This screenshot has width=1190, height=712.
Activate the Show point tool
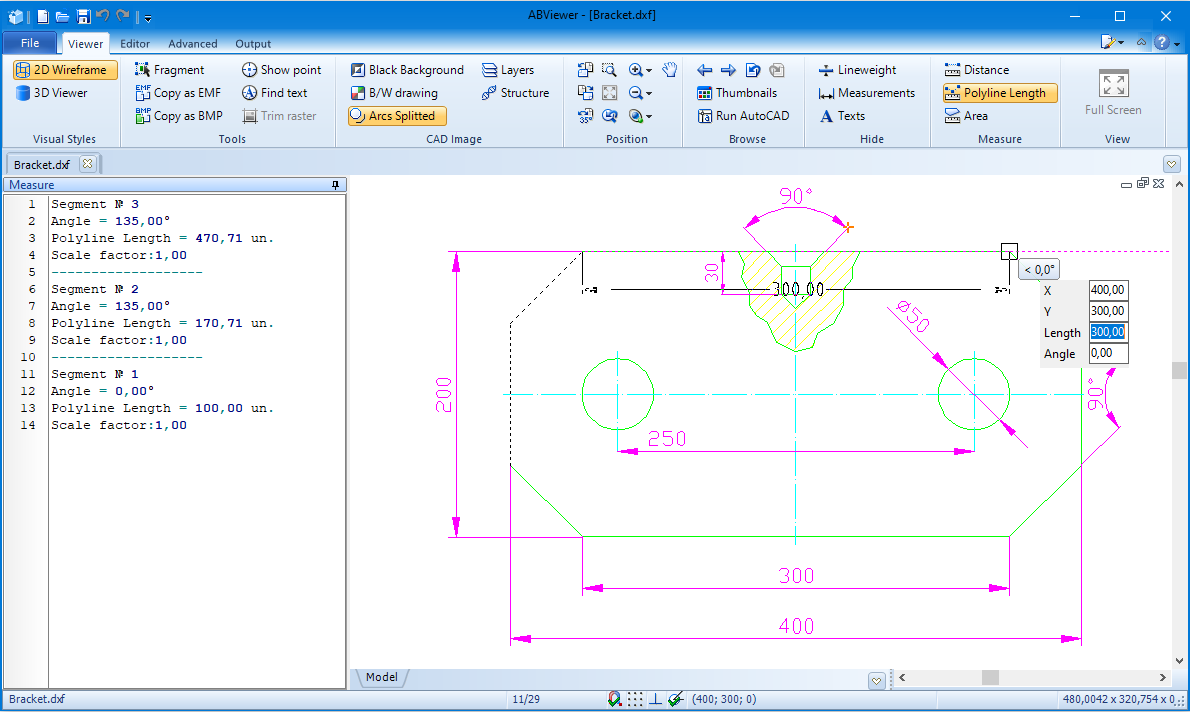pyautogui.click(x=282, y=70)
